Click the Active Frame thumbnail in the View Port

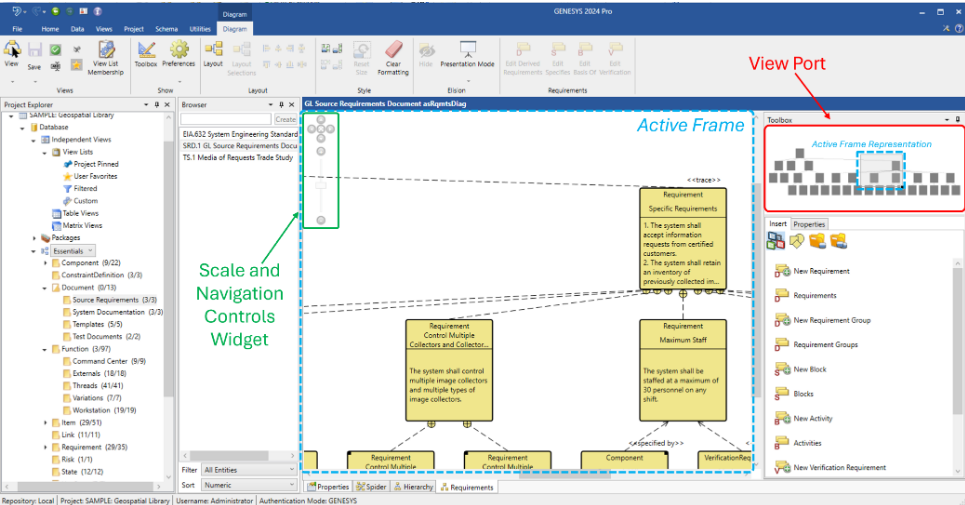pos(881,172)
